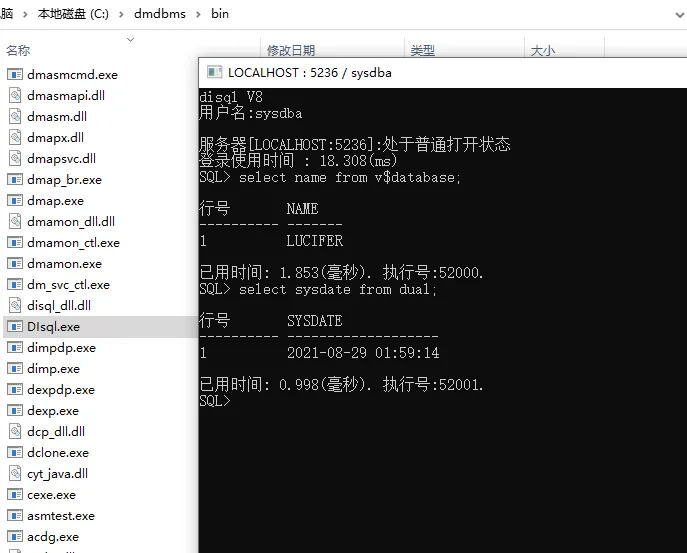Image resolution: width=687 pixels, height=553 pixels.
Task: Click the cexe.exe file icon
Action: 15,494
